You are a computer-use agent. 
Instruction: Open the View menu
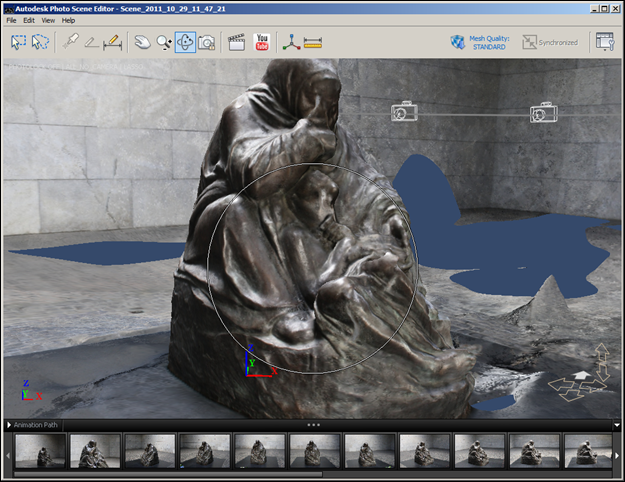[48, 20]
